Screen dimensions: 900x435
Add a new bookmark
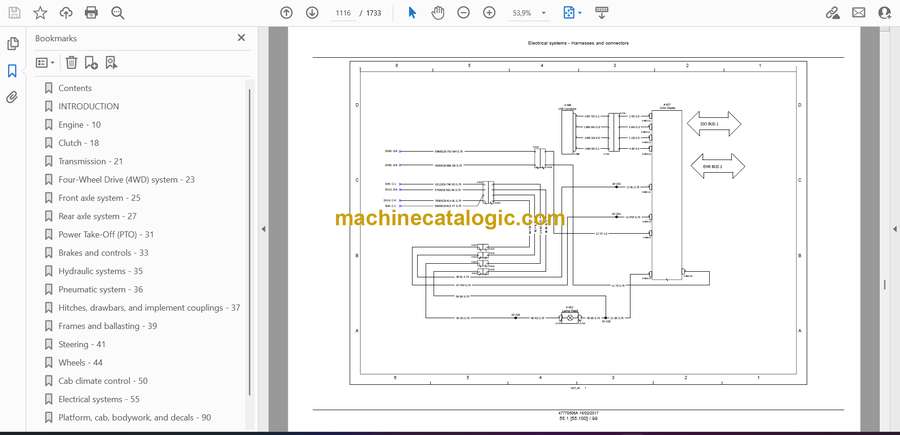pos(91,62)
